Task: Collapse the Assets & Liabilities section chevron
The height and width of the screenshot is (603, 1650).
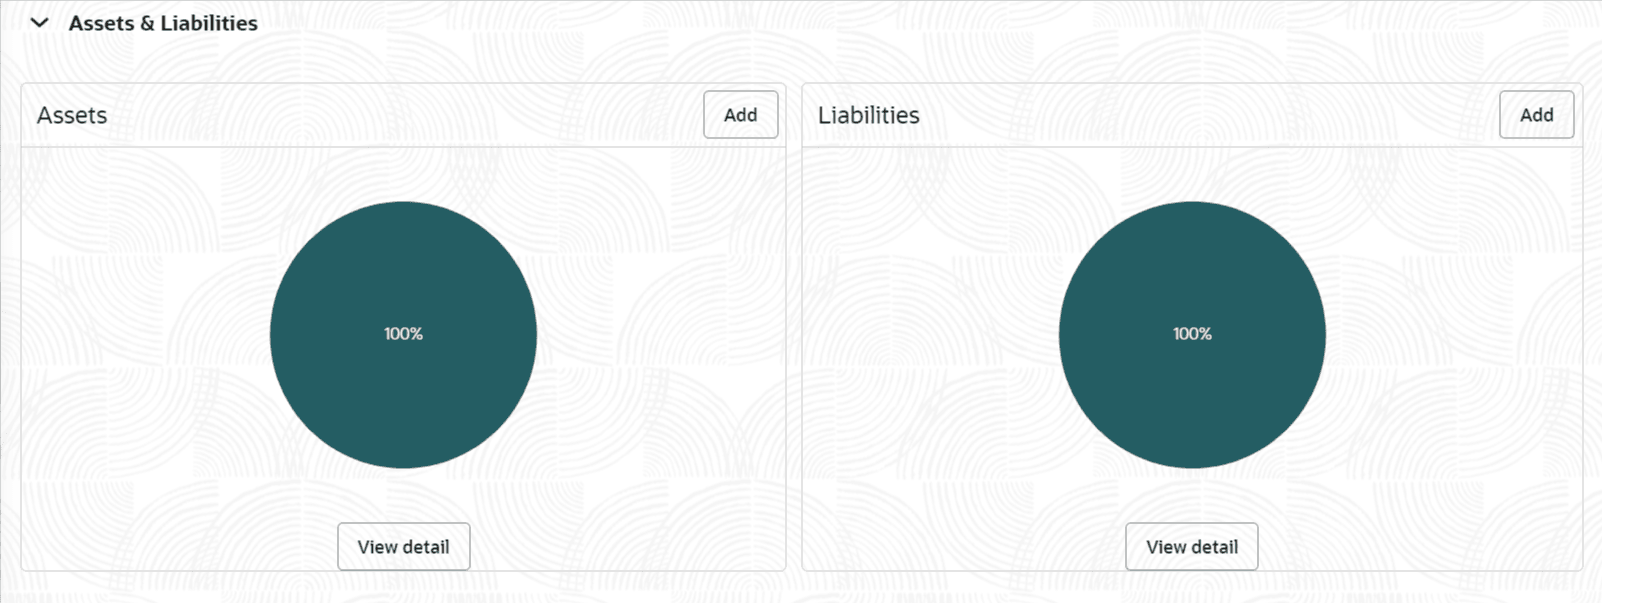Action: pos(39,23)
